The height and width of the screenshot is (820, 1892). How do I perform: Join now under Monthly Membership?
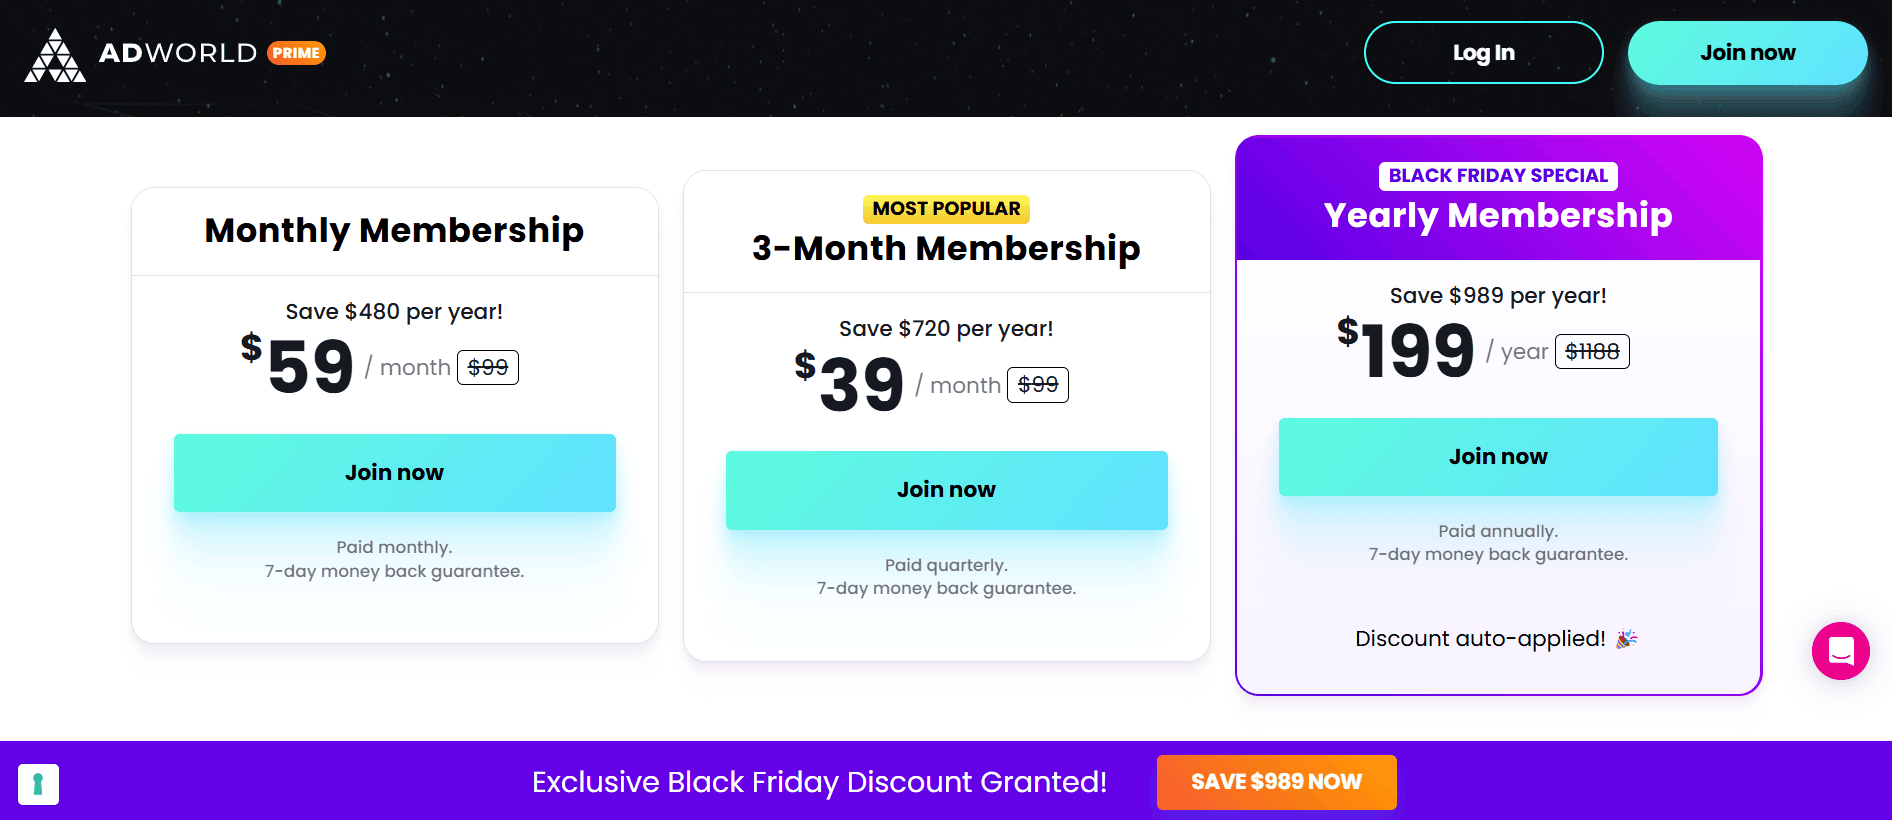point(394,473)
